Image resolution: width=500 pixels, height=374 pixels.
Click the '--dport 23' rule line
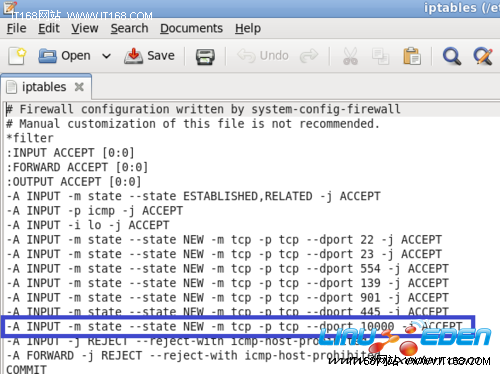224,254
